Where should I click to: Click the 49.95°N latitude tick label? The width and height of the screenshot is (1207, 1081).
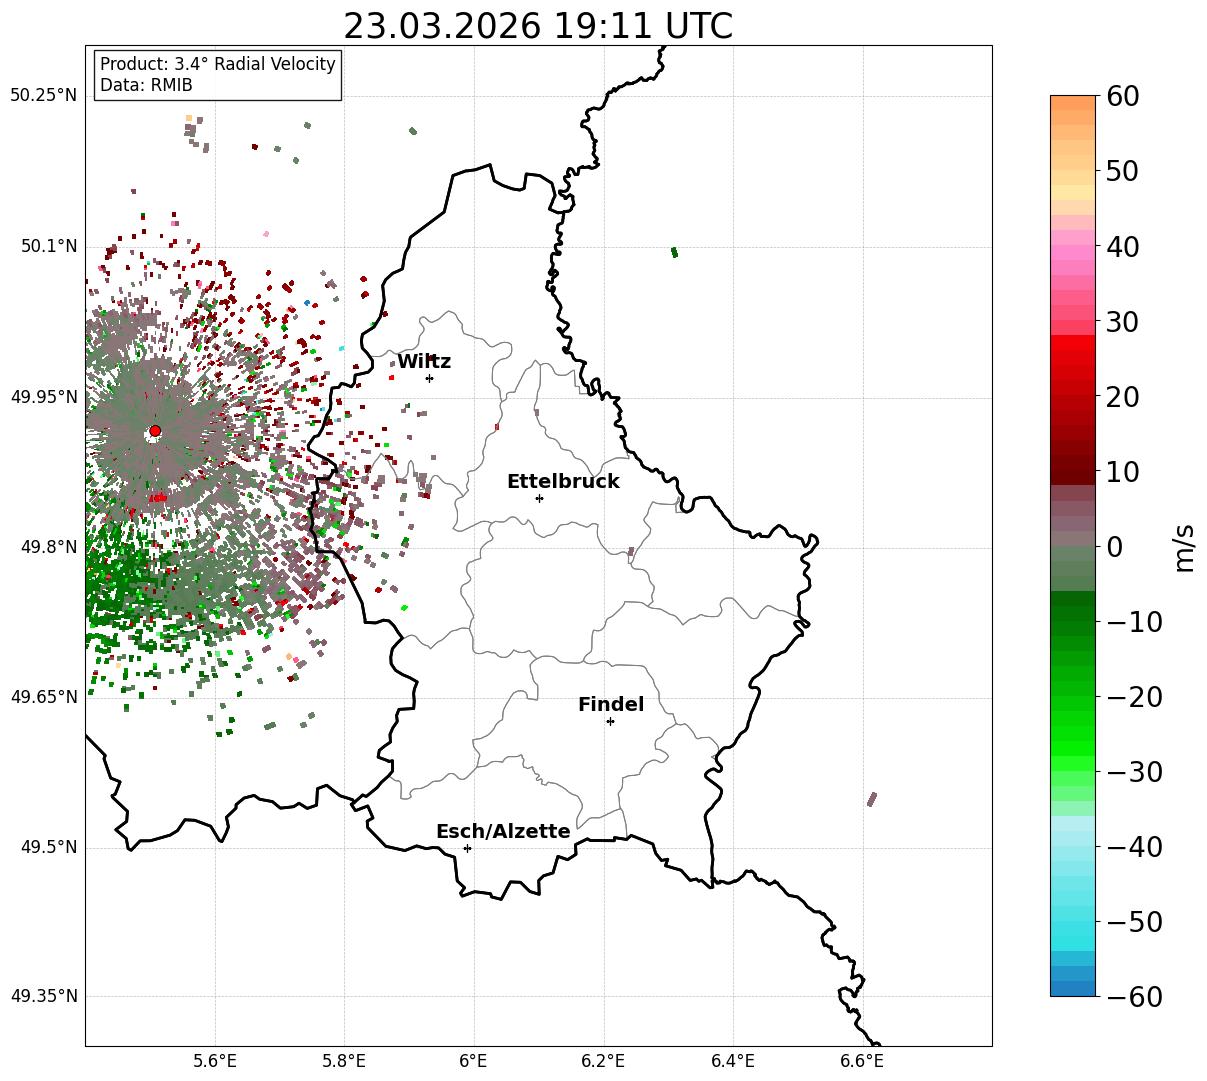tap(43, 397)
